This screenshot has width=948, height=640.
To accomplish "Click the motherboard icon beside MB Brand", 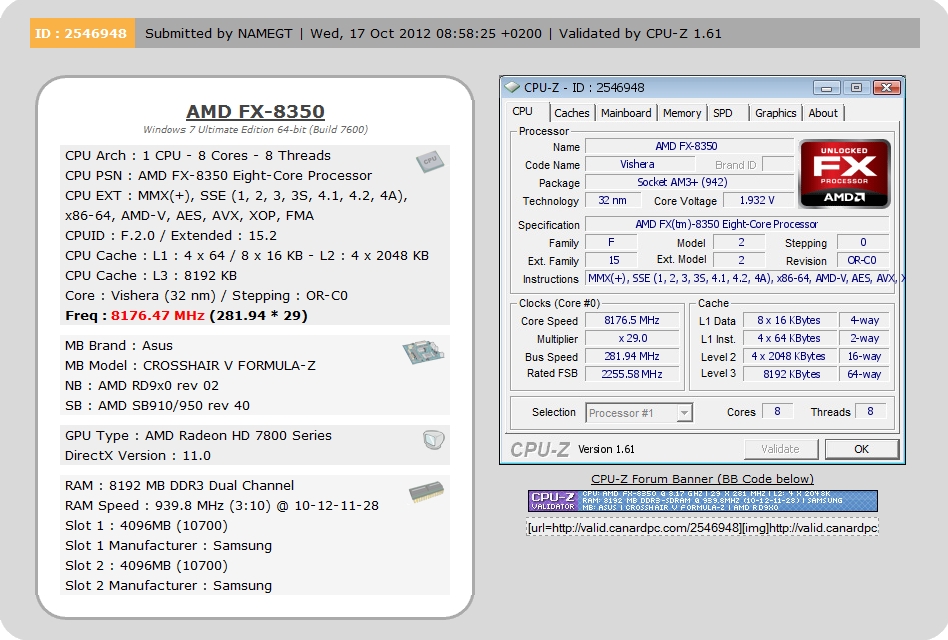I will coord(423,352).
